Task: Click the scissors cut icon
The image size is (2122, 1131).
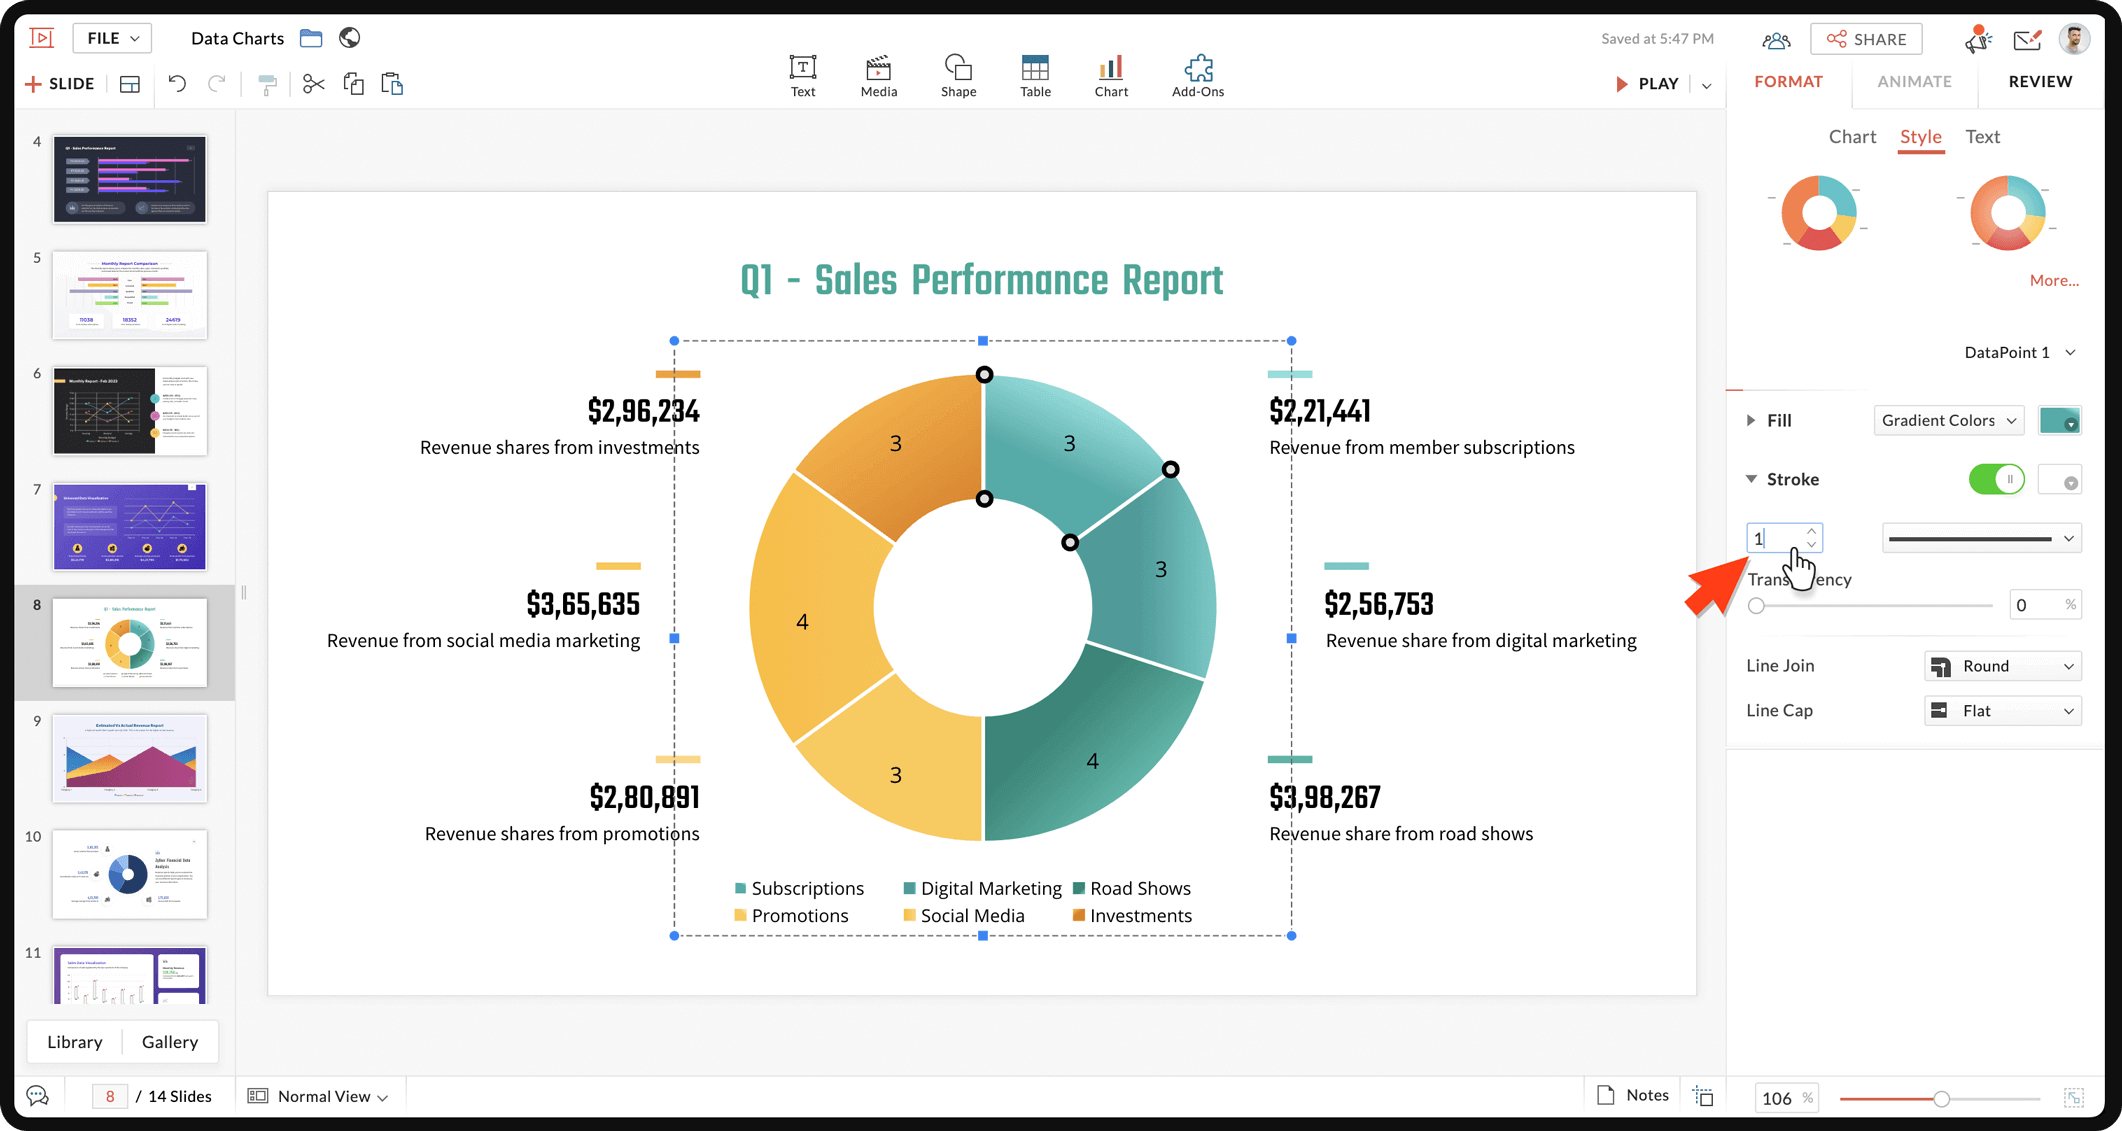Action: coord(313,84)
